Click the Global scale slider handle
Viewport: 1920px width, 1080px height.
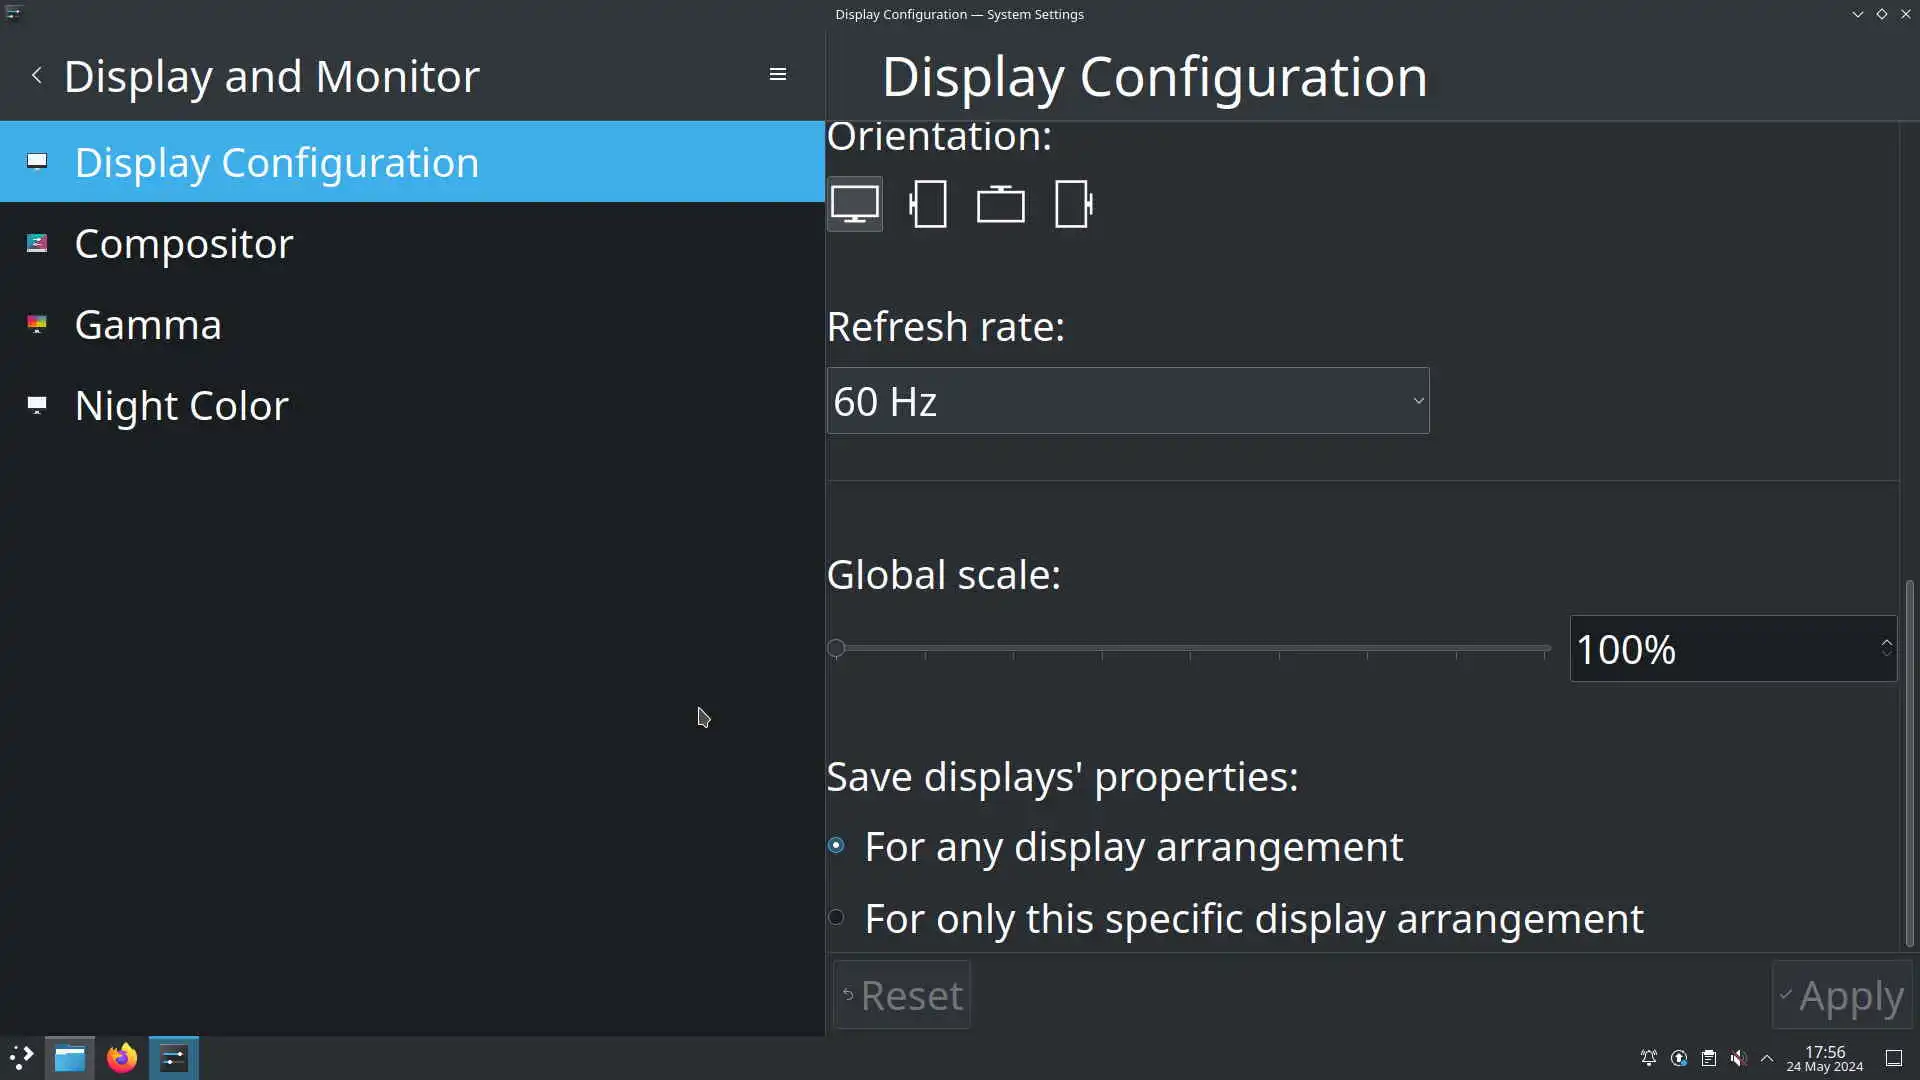837,649
